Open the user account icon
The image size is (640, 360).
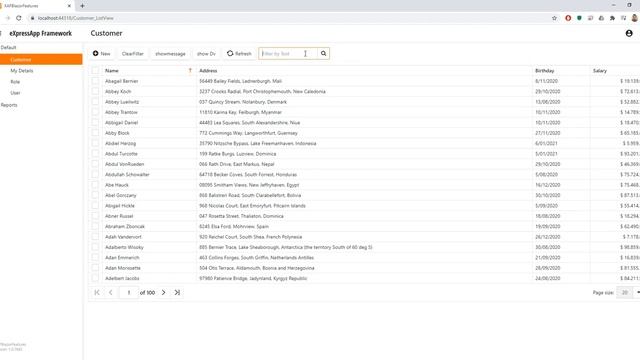[x=629, y=33]
